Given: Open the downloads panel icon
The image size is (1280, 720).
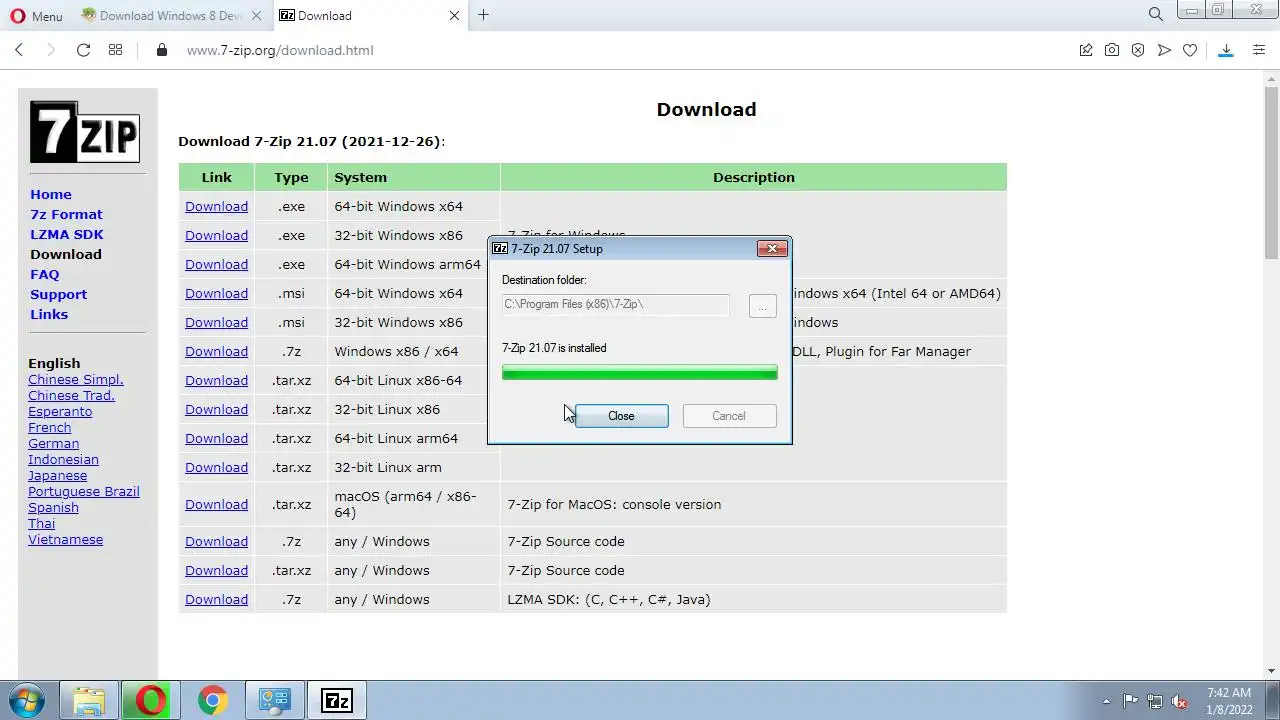Looking at the screenshot, I should click(1226, 50).
